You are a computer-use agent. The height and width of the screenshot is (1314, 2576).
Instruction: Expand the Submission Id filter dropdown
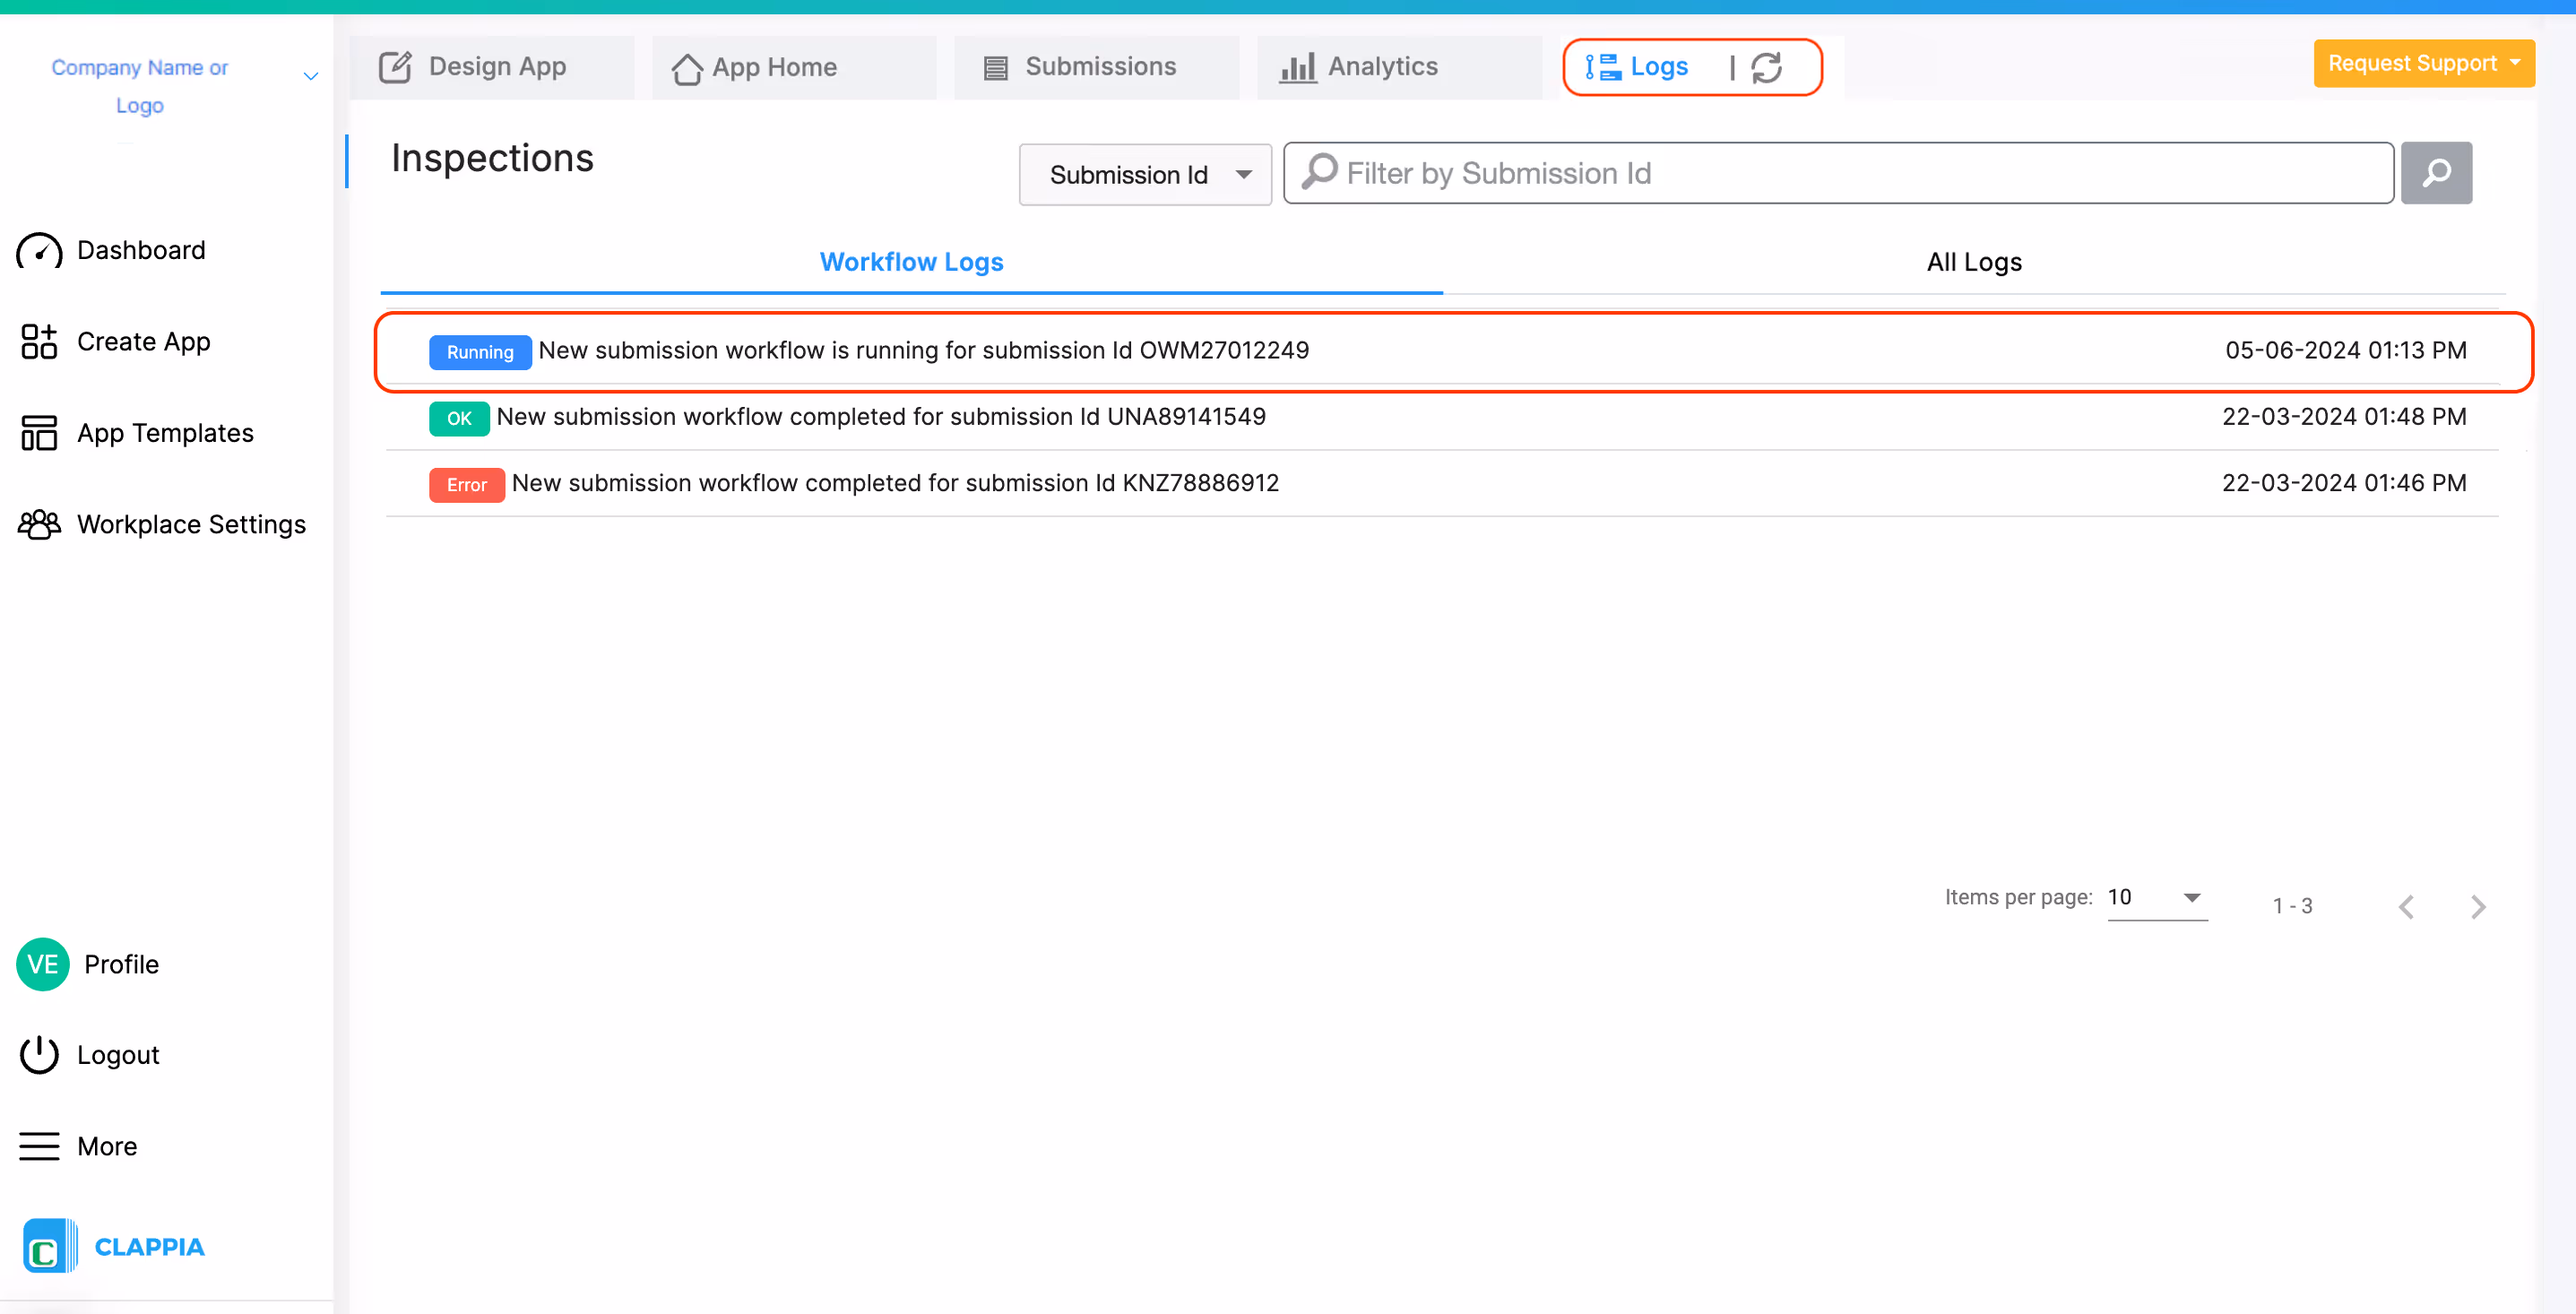(1145, 175)
